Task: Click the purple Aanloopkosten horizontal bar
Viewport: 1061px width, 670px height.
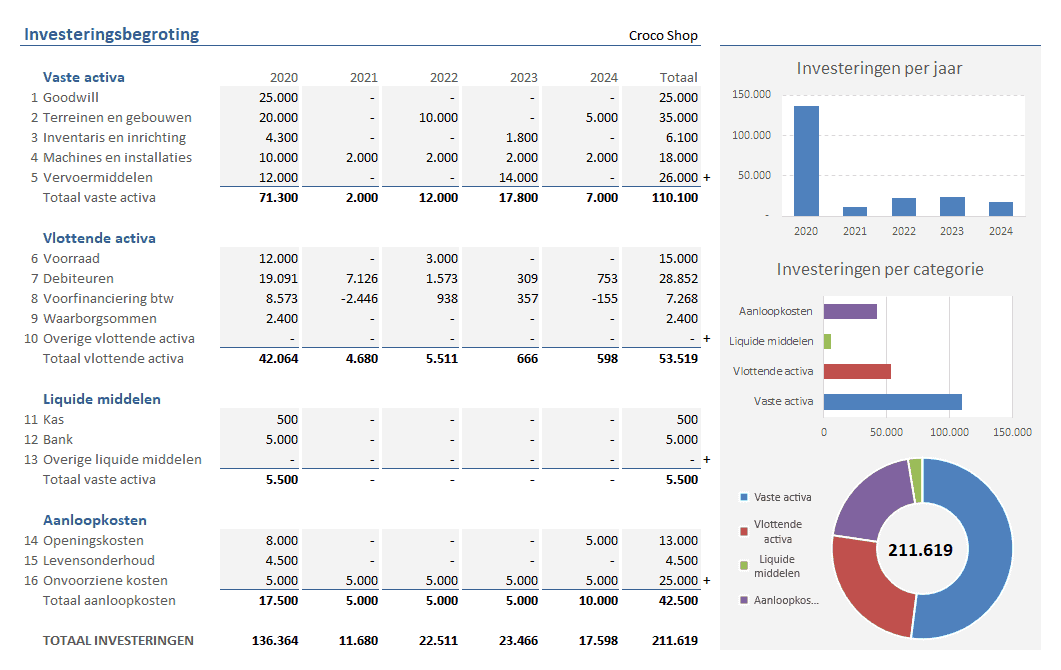Action: coord(850,311)
